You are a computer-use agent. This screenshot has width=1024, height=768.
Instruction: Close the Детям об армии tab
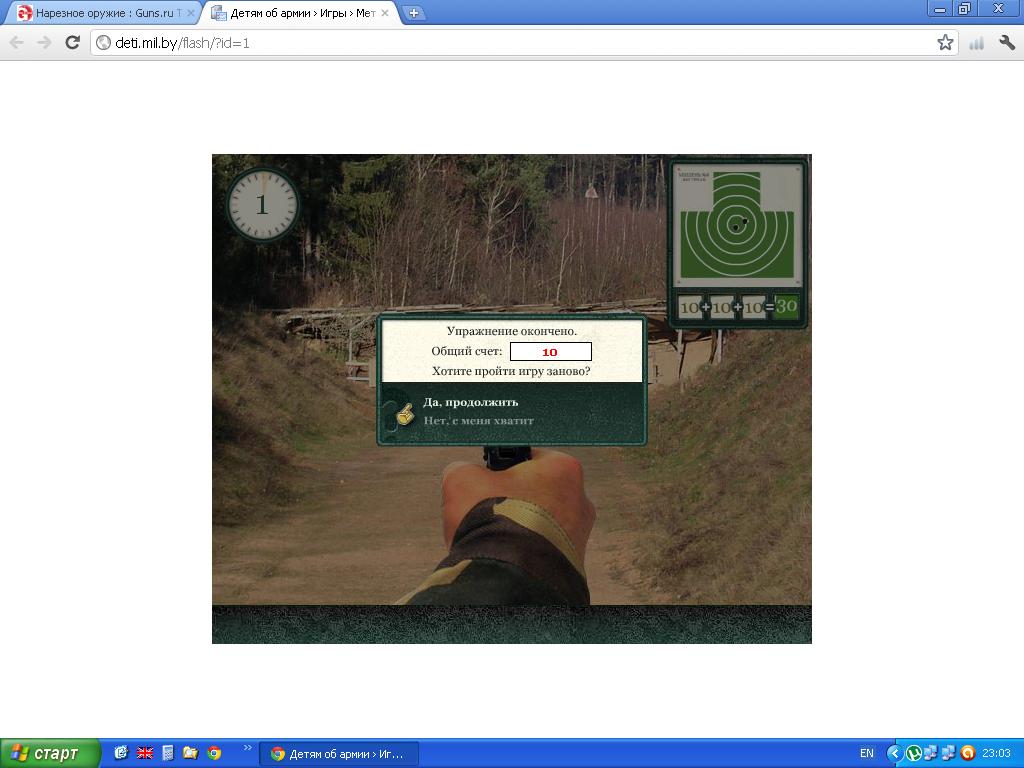pyautogui.click(x=385, y=13)
